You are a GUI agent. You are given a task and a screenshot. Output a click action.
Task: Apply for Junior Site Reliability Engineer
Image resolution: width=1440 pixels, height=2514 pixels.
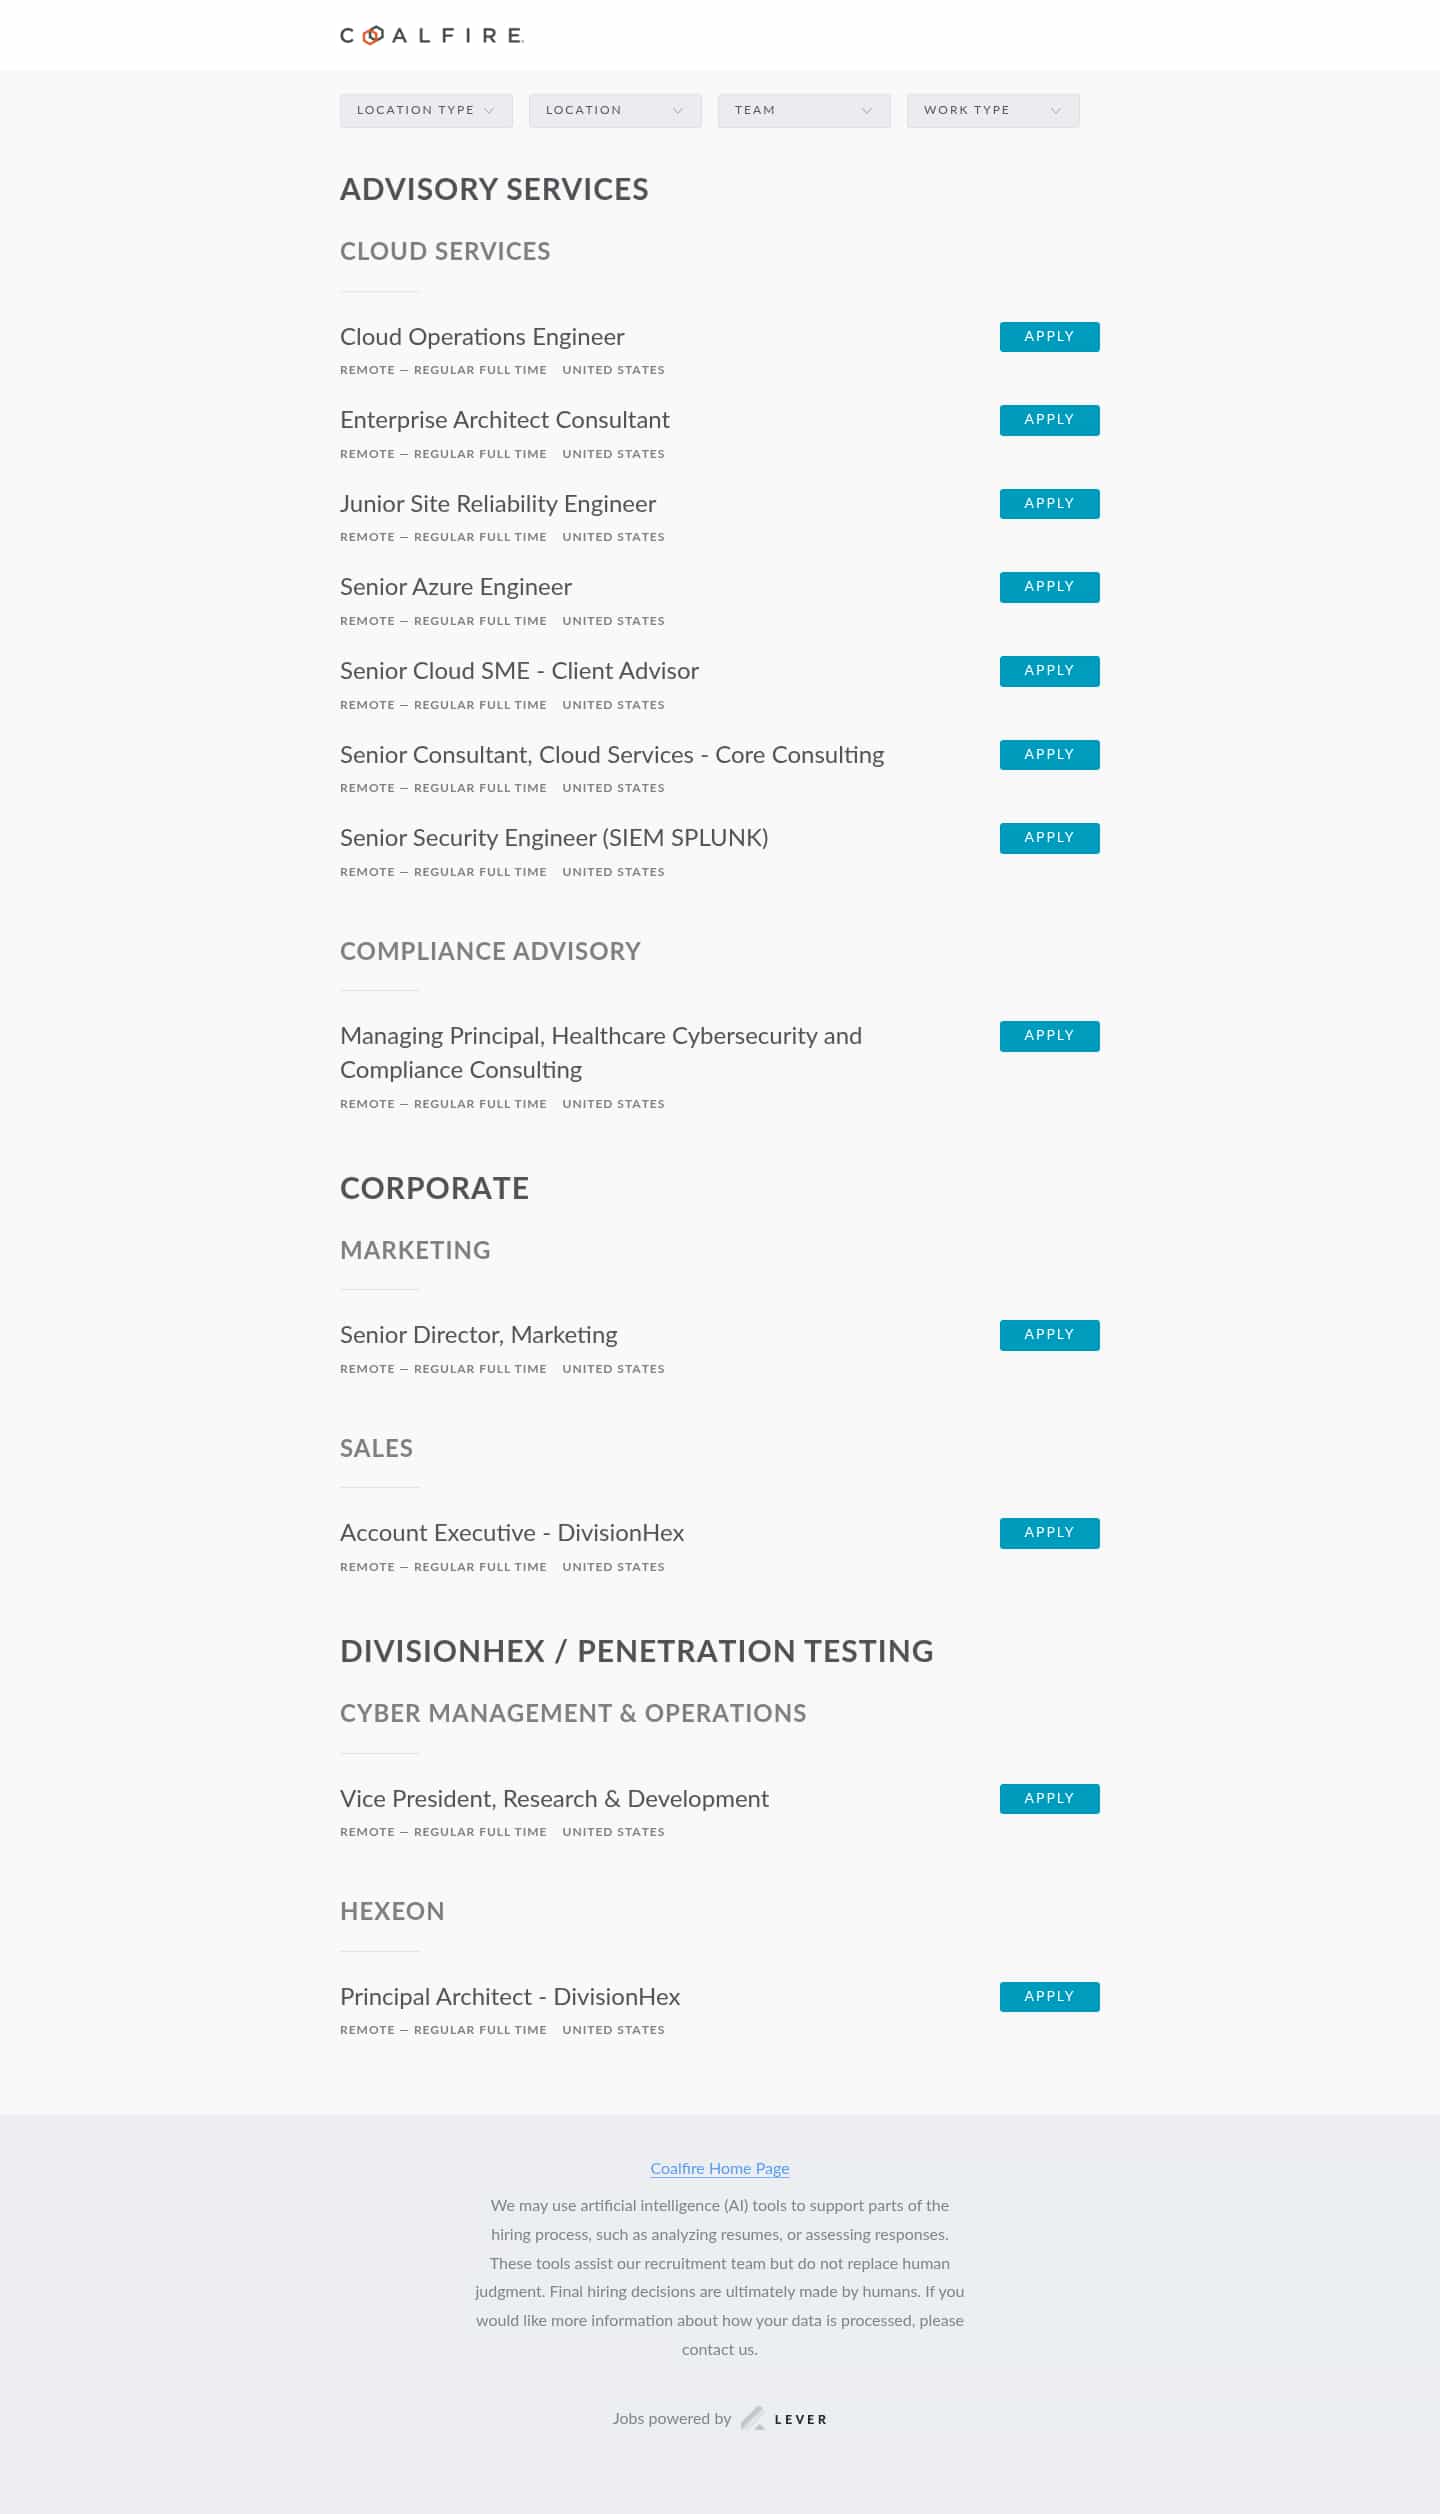pos(1048,503)
